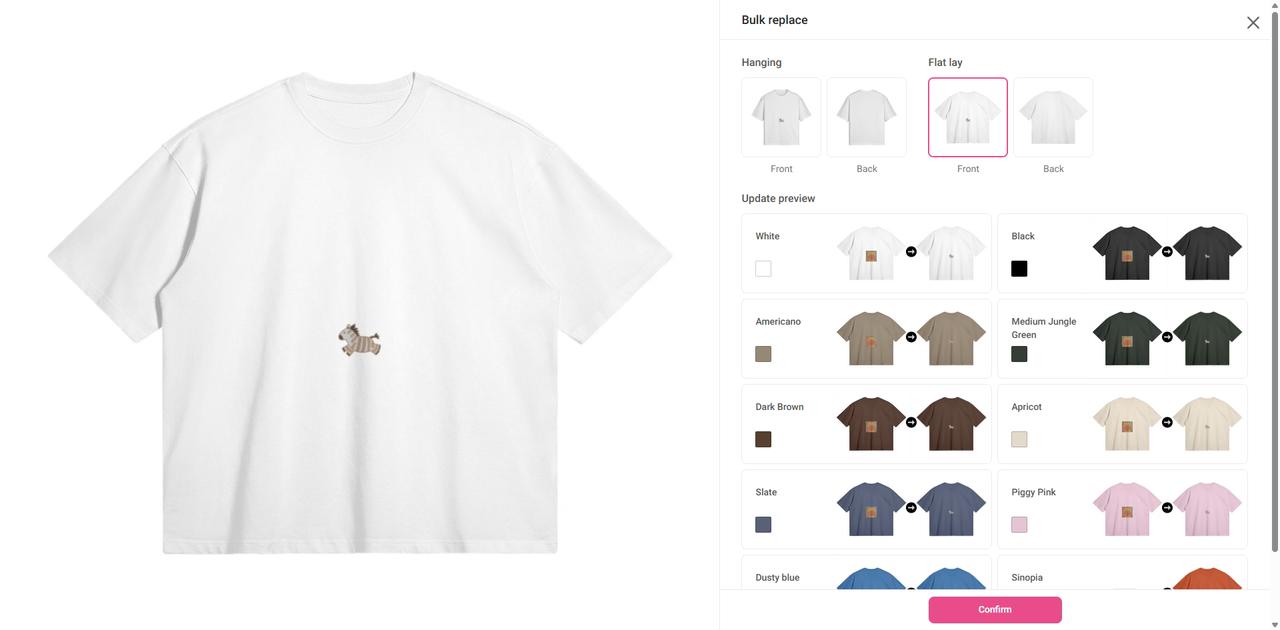Click zebra design on the t-shirt preview

359,340
